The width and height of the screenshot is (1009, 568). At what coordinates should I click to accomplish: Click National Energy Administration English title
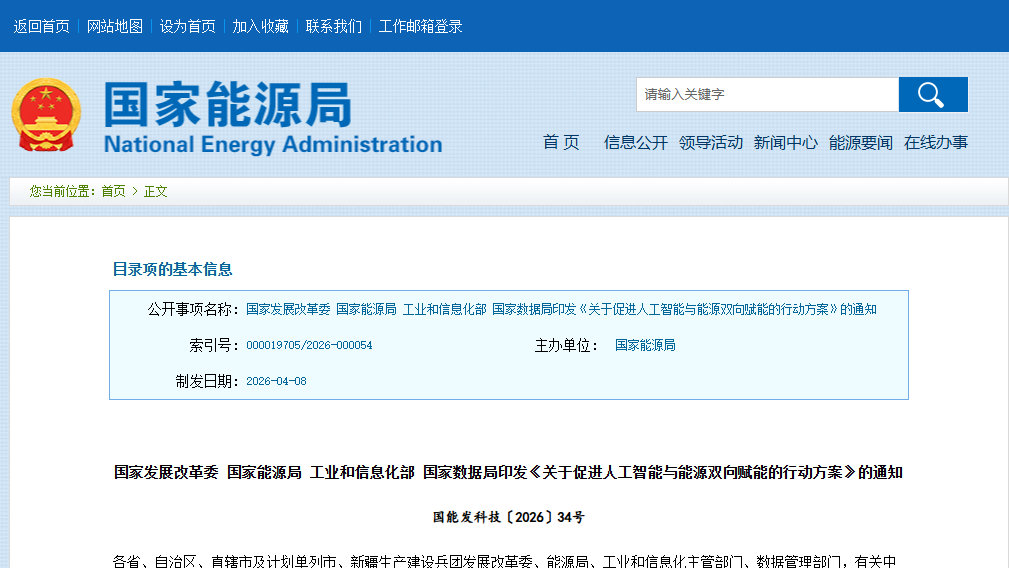pyautogui.click(x=273, y=144)
